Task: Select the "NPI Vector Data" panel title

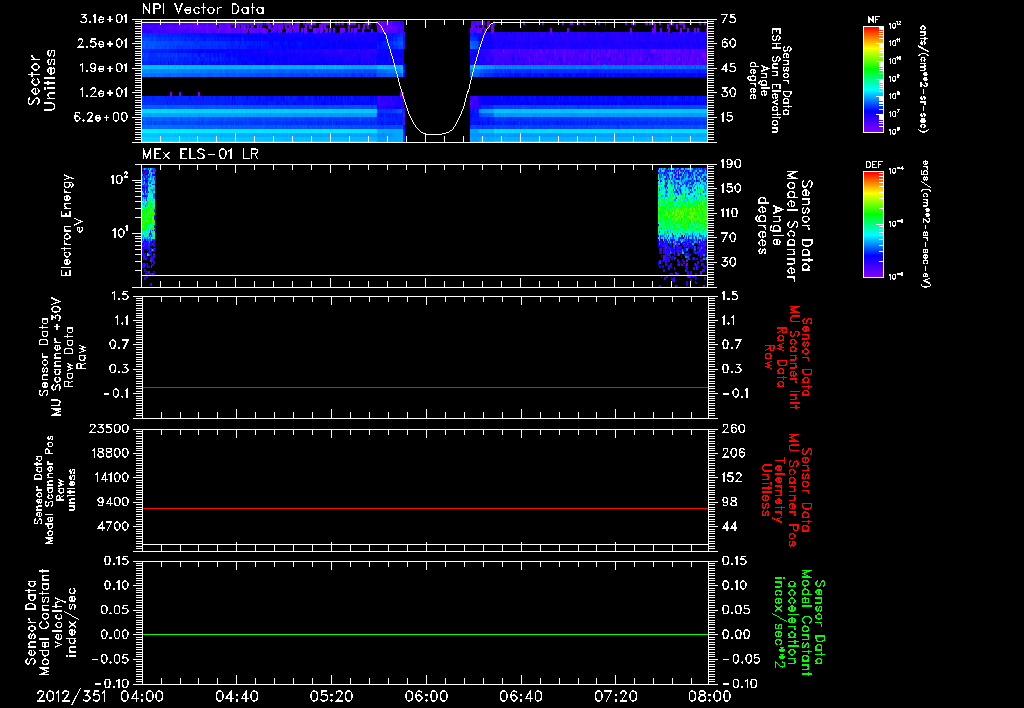Action: 203,9
